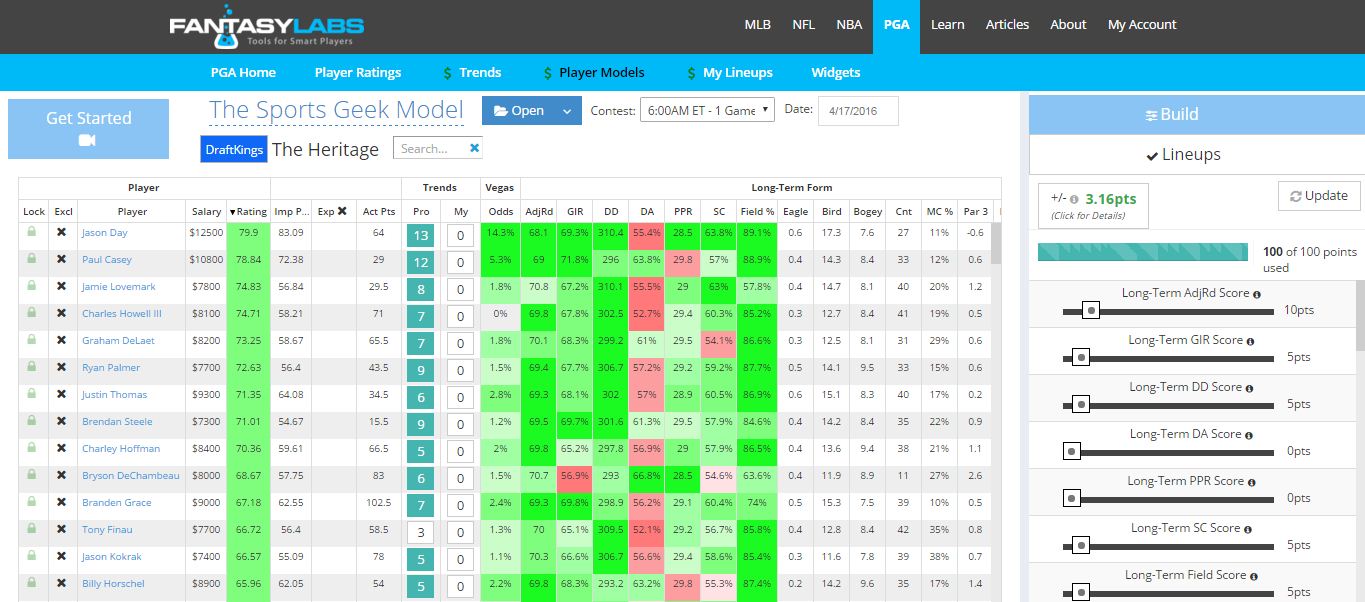Exclude Justin Thomas with the X icon
Image resolution: width=1365 pixels, height=602 pixels.
point(62,394)
